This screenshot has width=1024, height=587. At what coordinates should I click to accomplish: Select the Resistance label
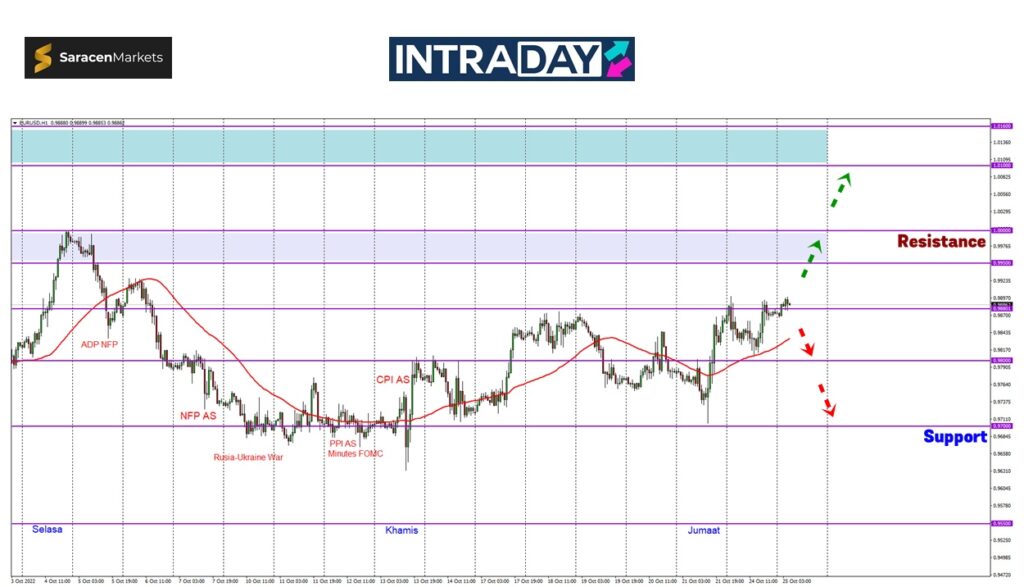940,241
